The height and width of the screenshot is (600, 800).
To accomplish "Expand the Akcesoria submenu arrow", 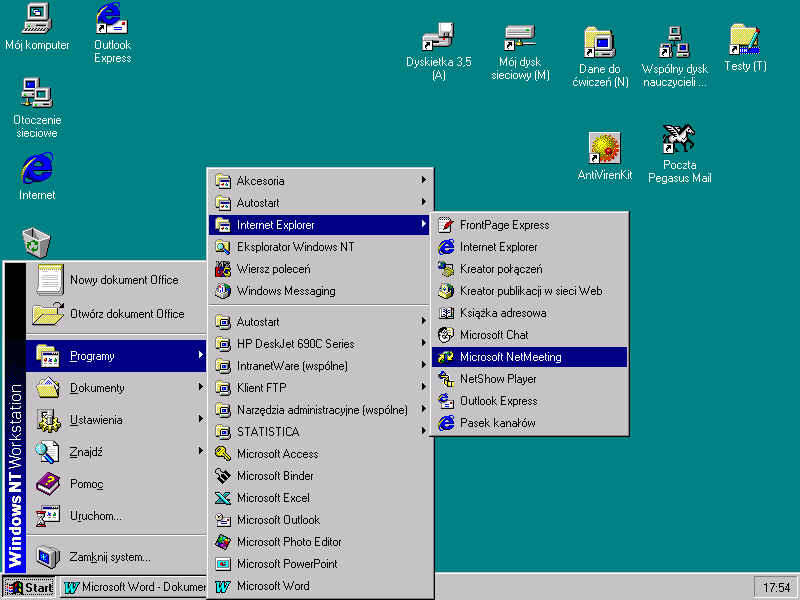I will point(423,180).
